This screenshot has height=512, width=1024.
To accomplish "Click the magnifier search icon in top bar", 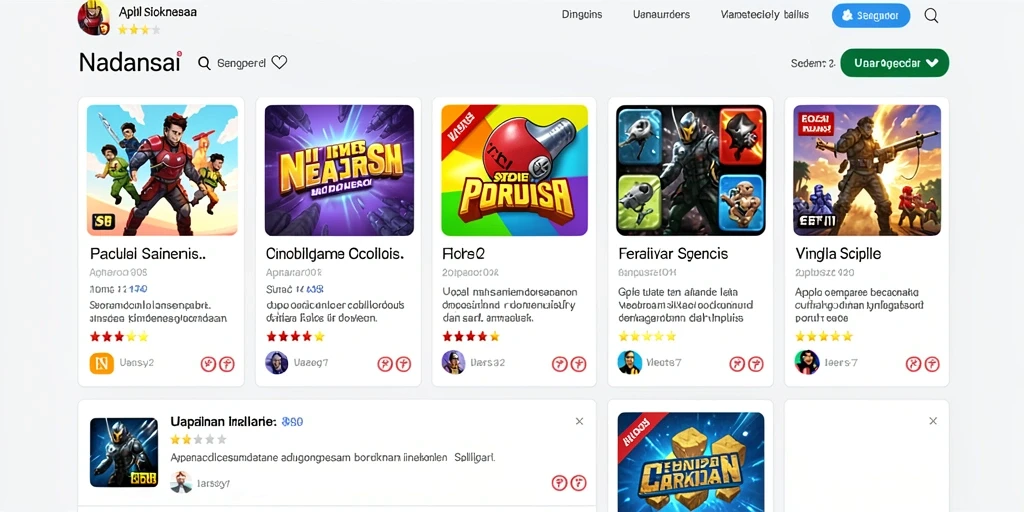I will (931, 16).
